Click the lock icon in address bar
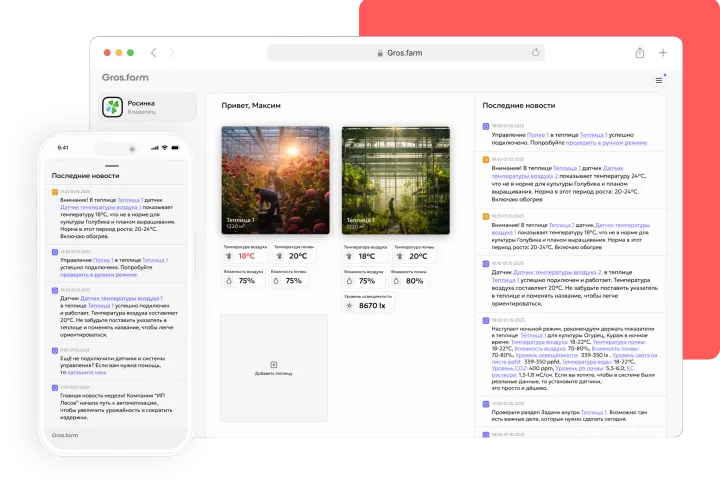This screenshot has height=484, width=720. click(x=380, y=53)
